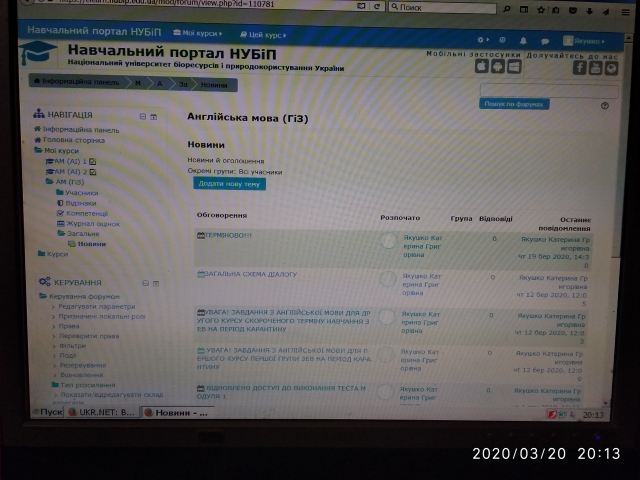Show Firefox sidebars icon

point(524,9)
